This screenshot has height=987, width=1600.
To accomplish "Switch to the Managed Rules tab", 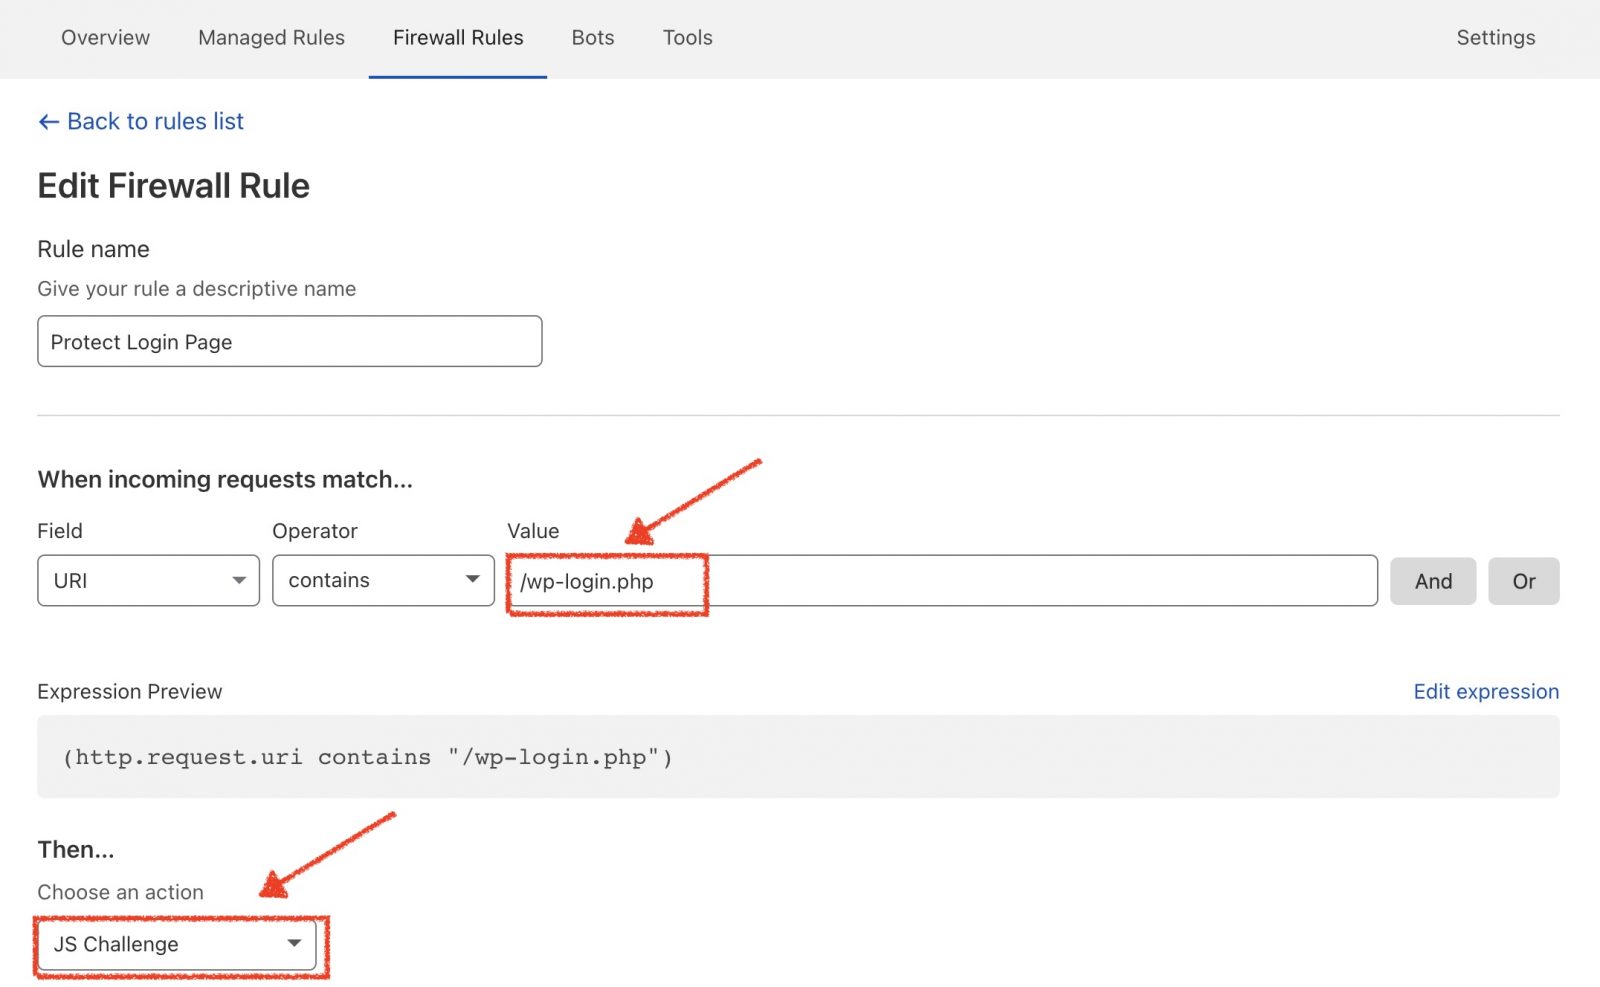I will pyautogui.click(x=271, y=38).
